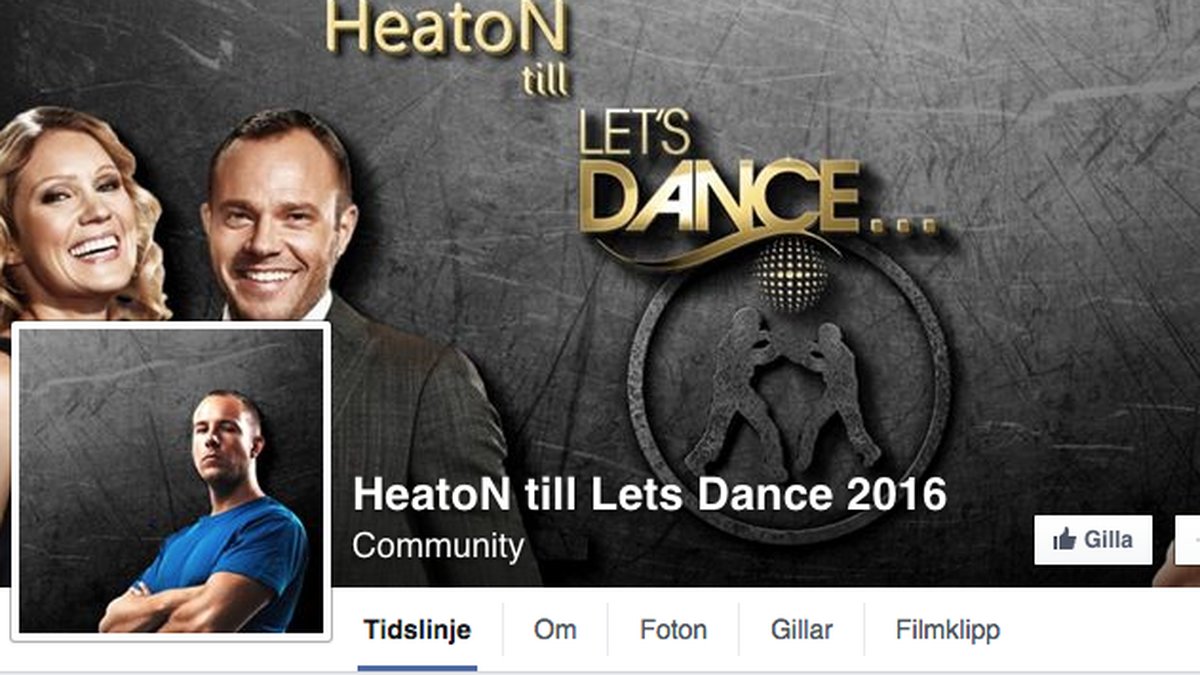Open the profile picture of man in blue shirt
The height and width of the screenshot is (675, 1200).
coord(171,479)
